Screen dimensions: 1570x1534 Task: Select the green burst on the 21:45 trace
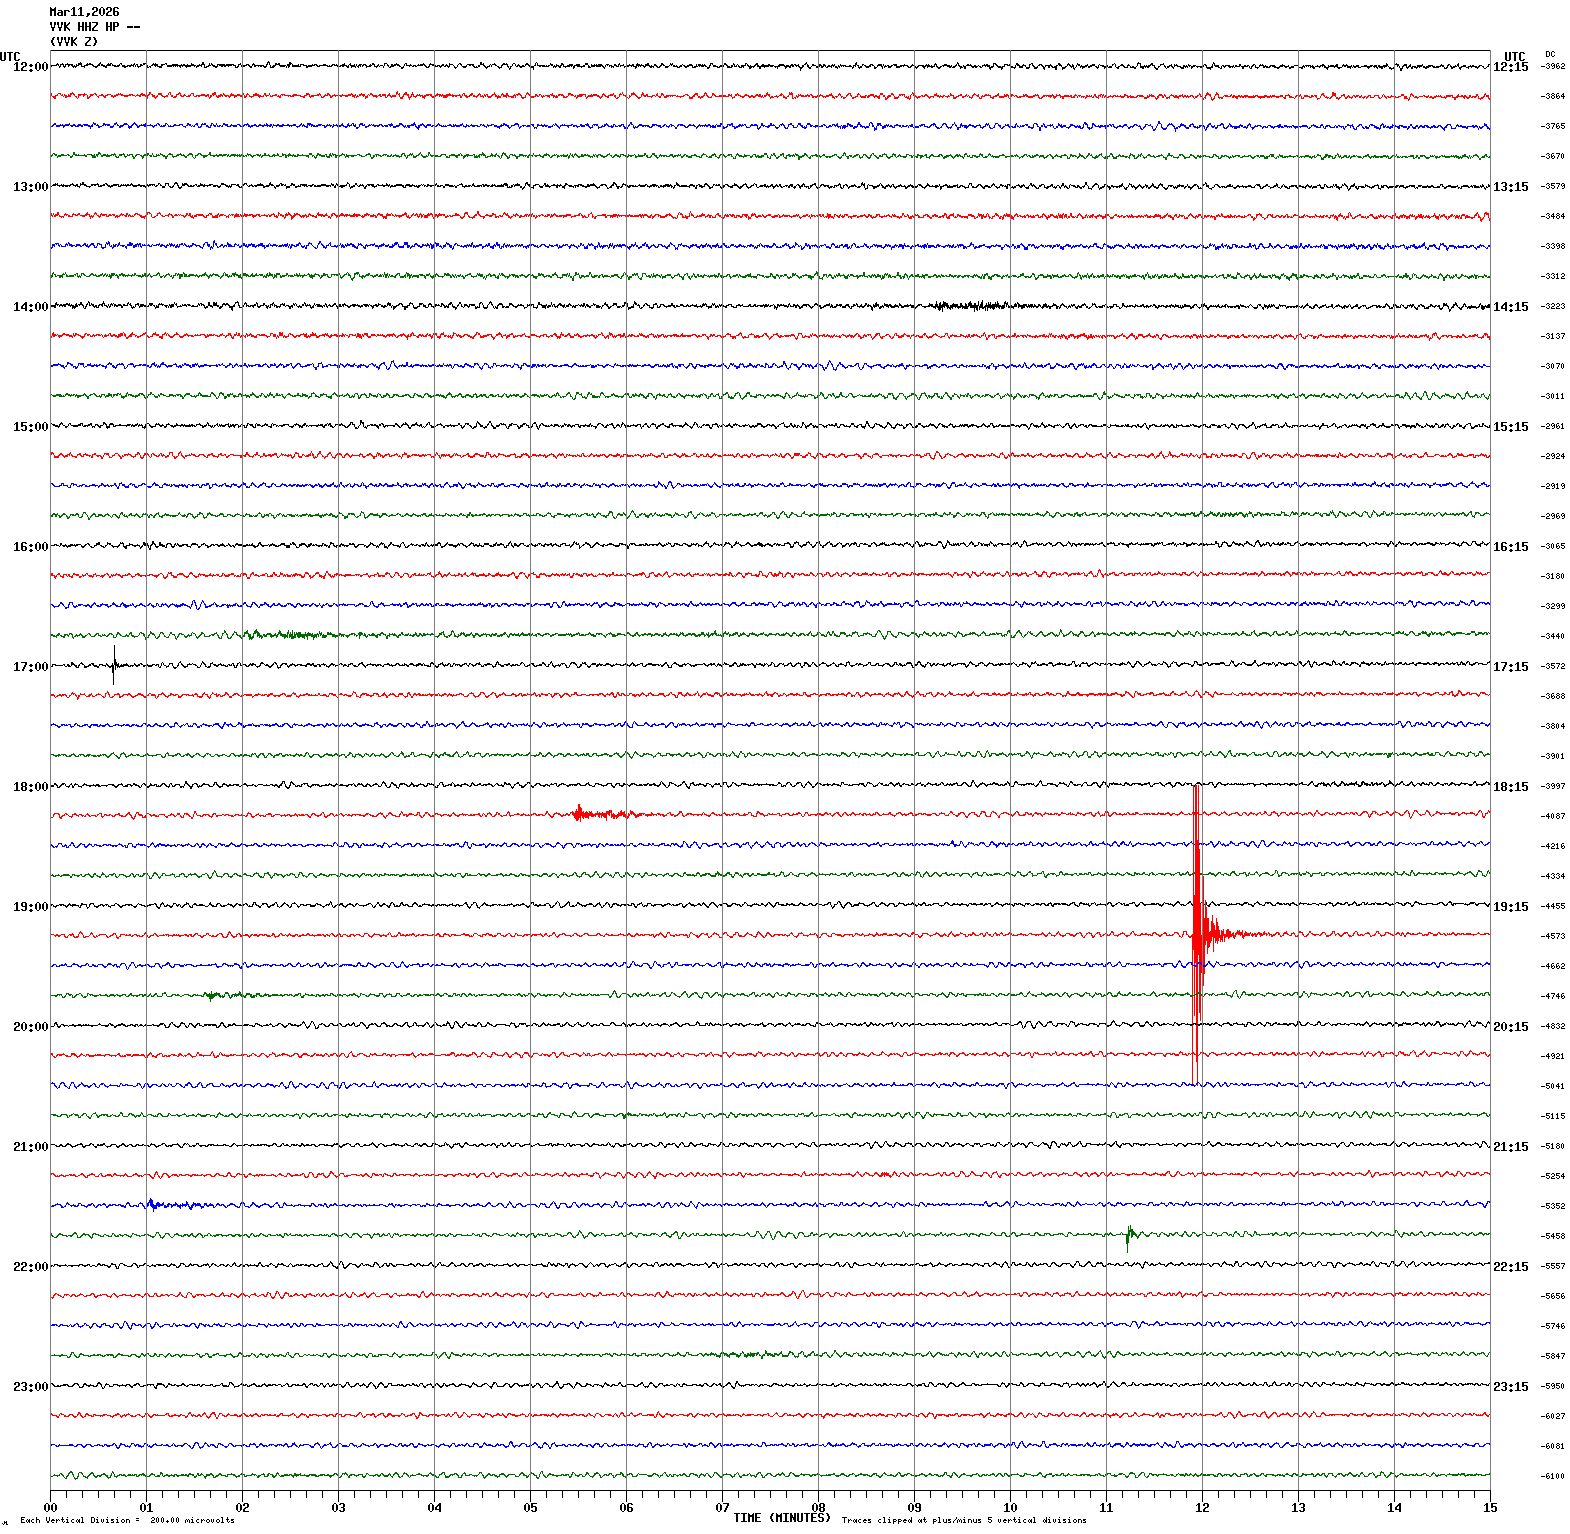1129,1236
